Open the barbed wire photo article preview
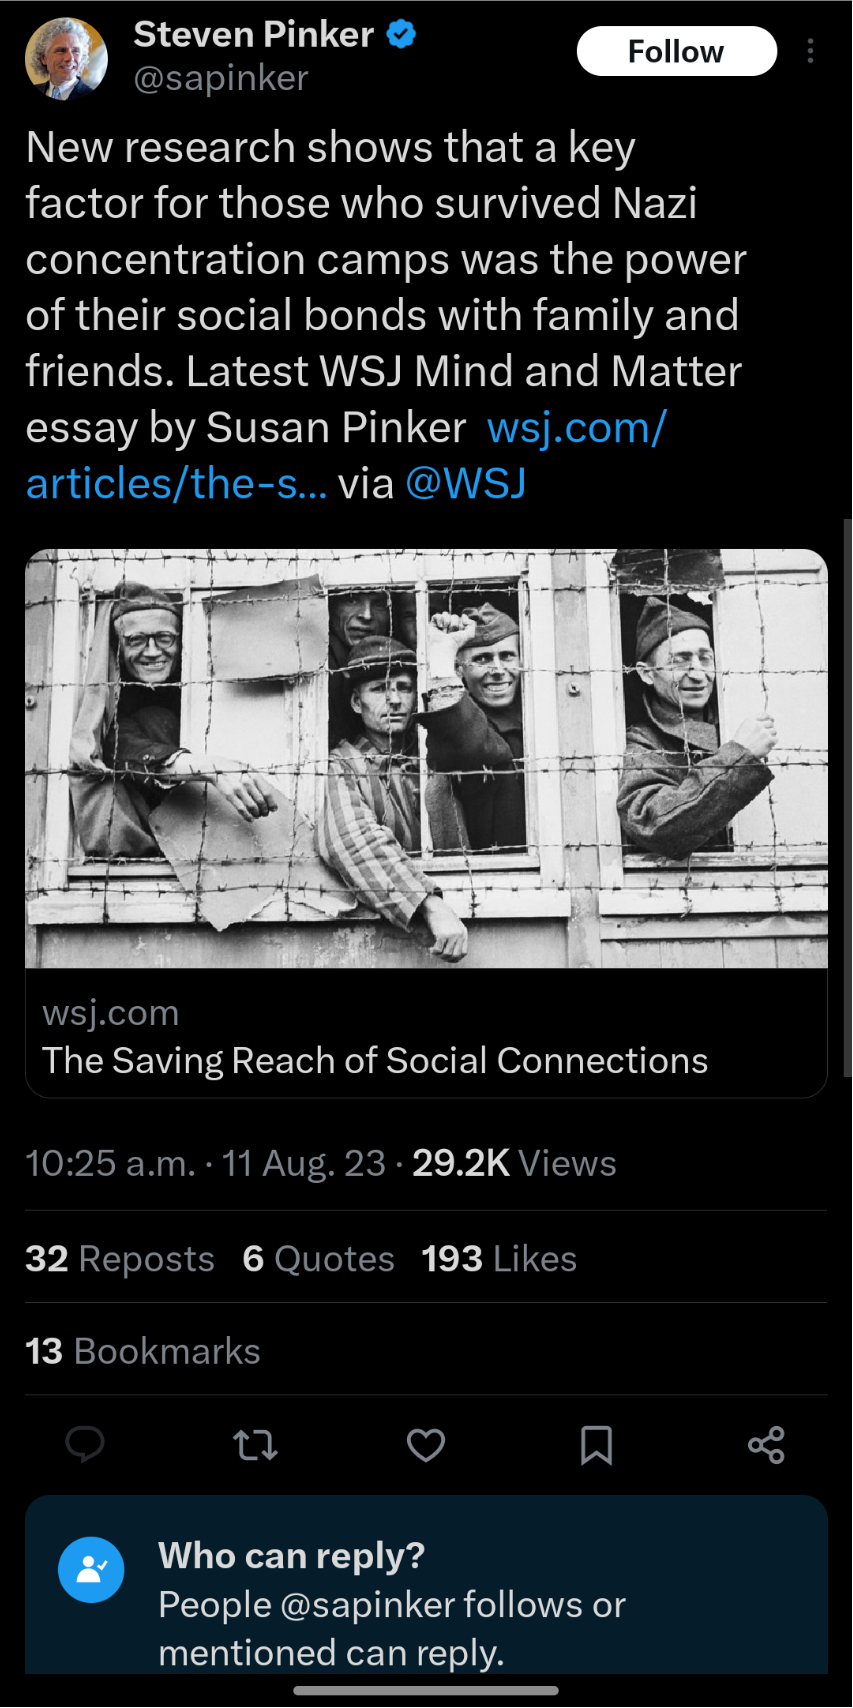The image size is (853, 1708). pos(426,758)
